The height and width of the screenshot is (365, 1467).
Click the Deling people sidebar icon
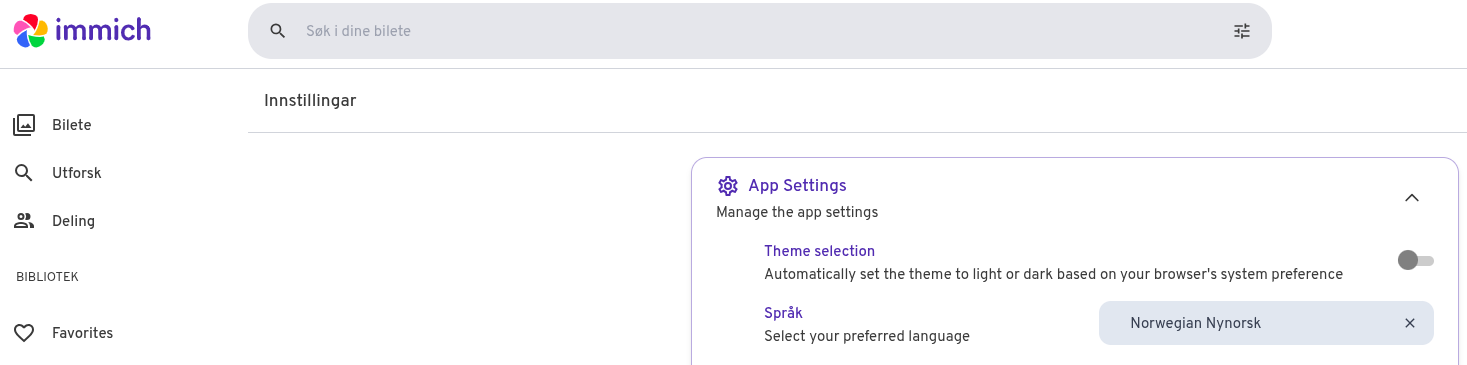coord(24,221)
